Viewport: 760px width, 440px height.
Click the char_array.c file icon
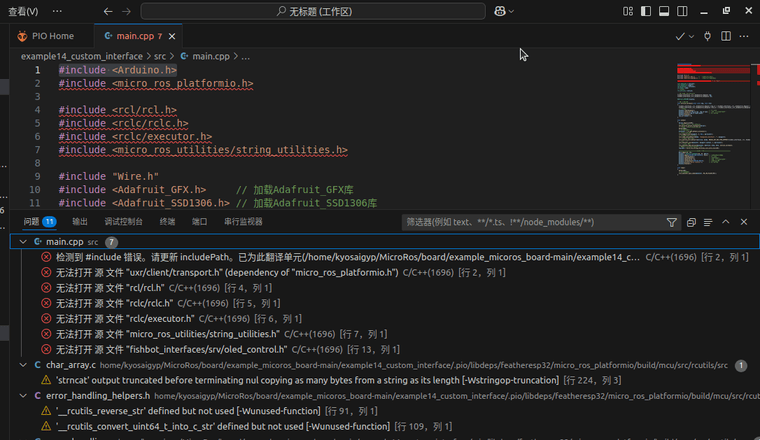click(38, 364)
